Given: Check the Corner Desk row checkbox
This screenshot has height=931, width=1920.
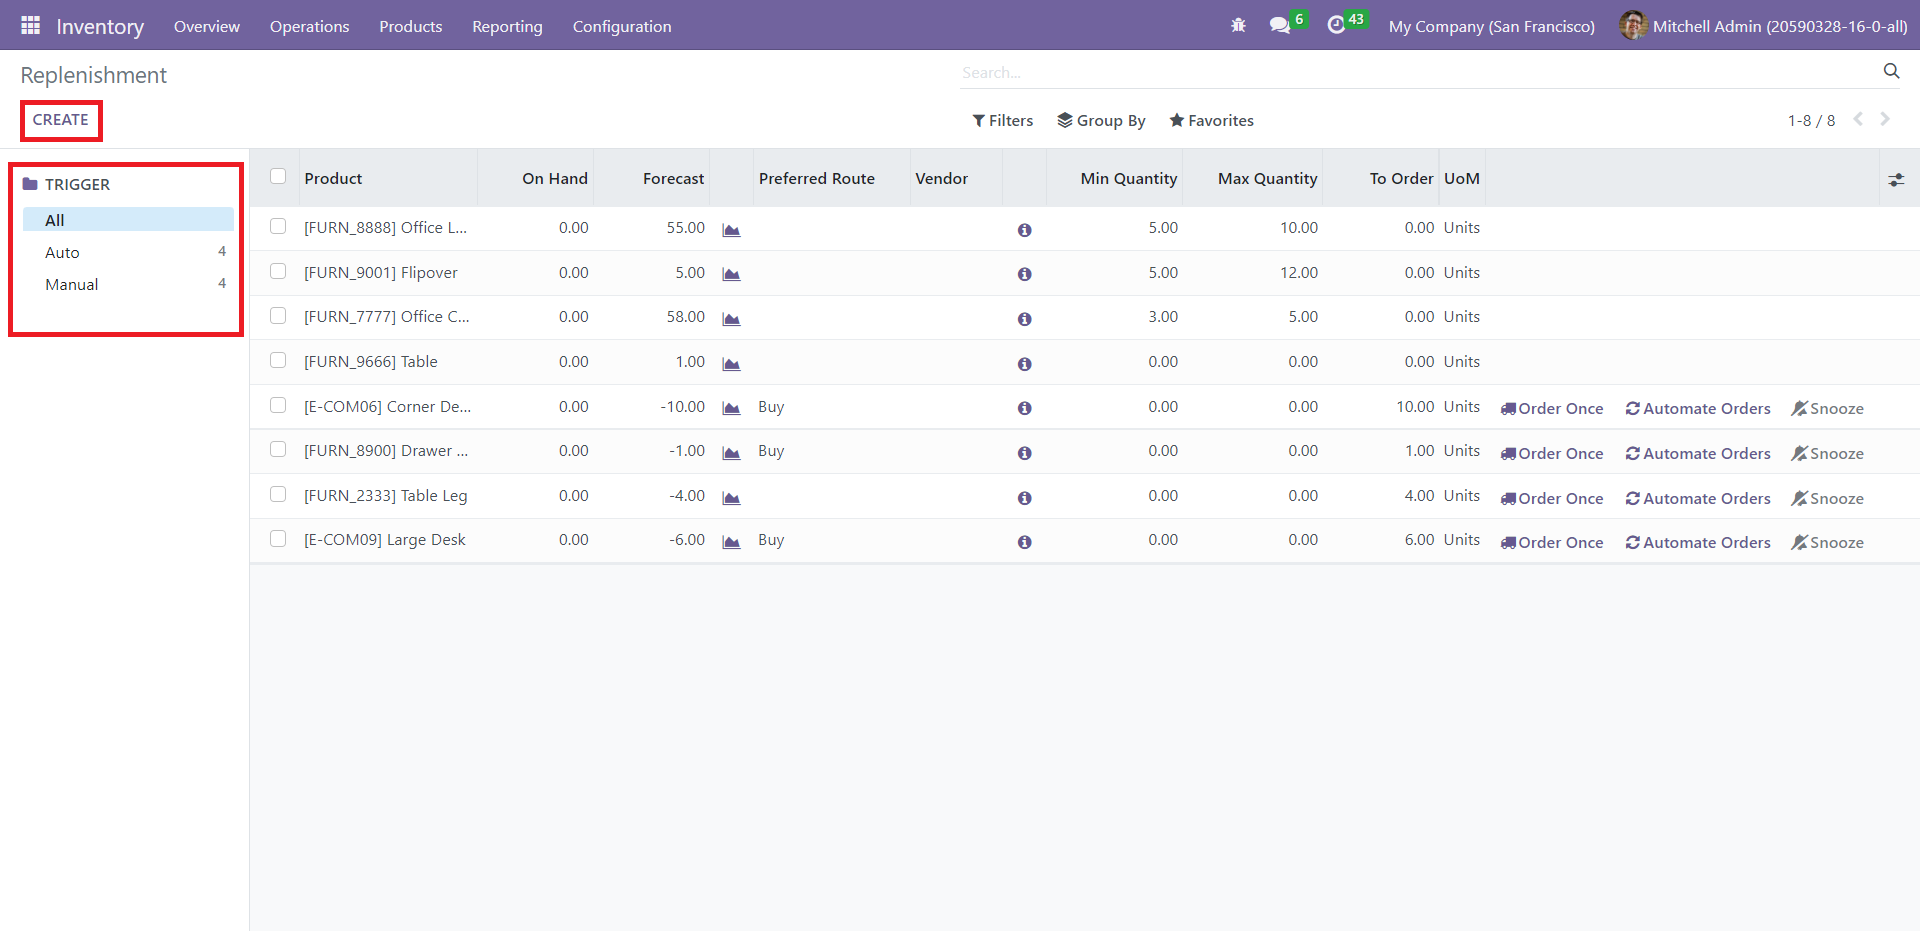Looking at the screenshot, I should [278, 405].
